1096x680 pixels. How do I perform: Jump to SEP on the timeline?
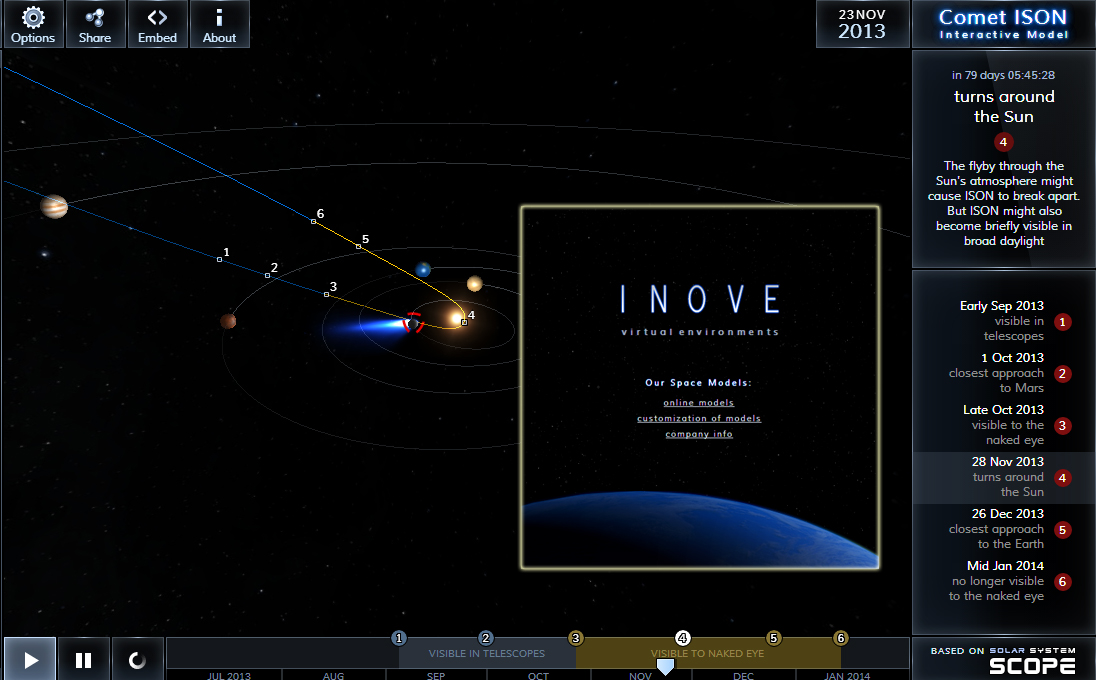435,676
